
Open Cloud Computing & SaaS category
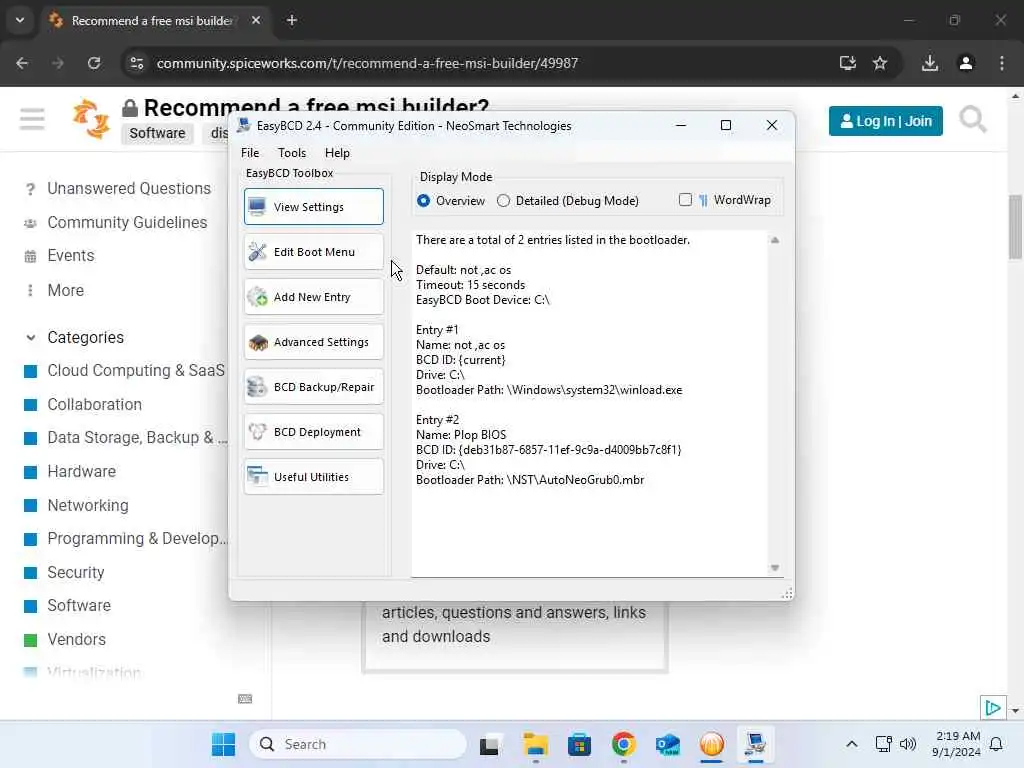click(x=136, y=370)
